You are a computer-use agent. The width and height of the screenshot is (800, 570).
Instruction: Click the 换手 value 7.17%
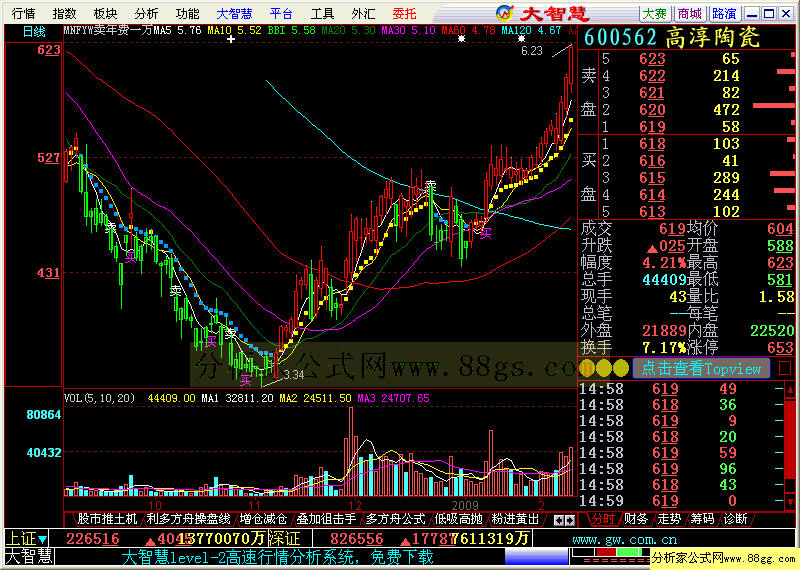[x=664, y=348]
